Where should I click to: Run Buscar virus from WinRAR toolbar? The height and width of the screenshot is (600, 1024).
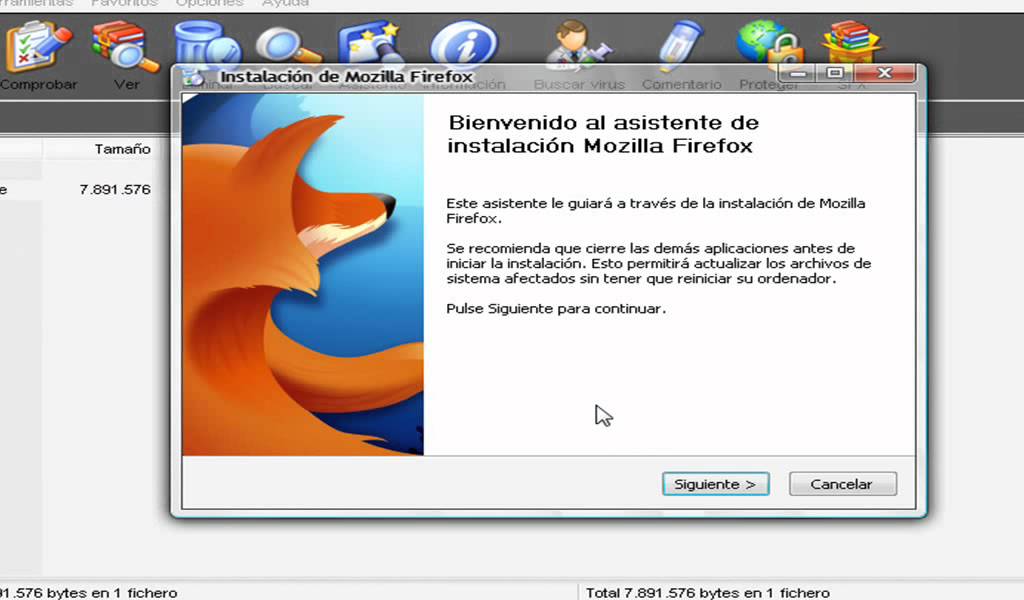pos(579,44)
